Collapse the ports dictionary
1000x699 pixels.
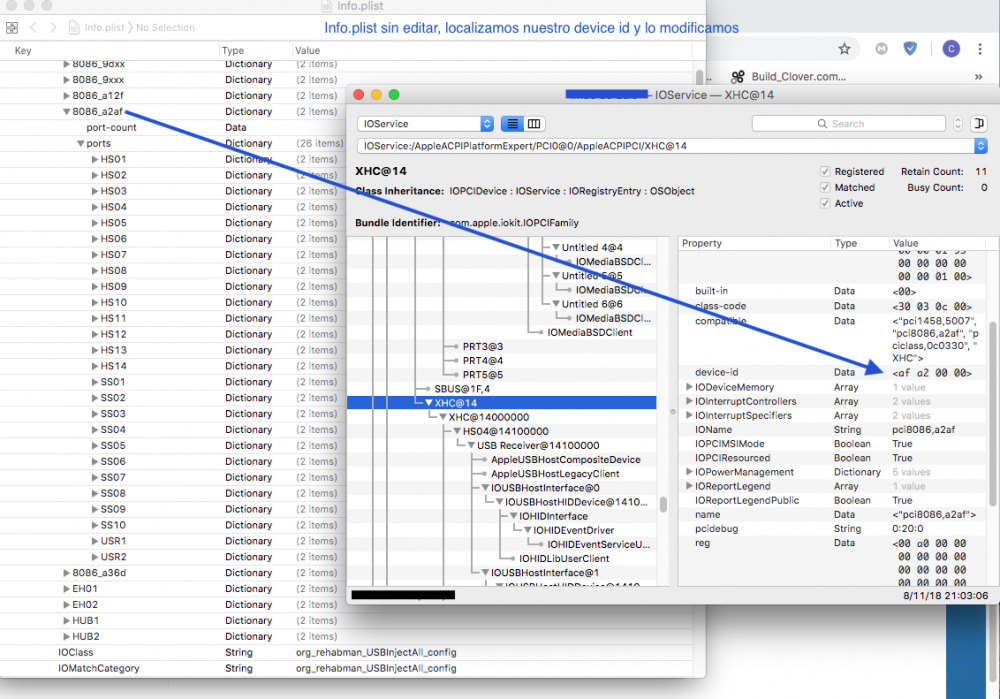coord(80,143)
